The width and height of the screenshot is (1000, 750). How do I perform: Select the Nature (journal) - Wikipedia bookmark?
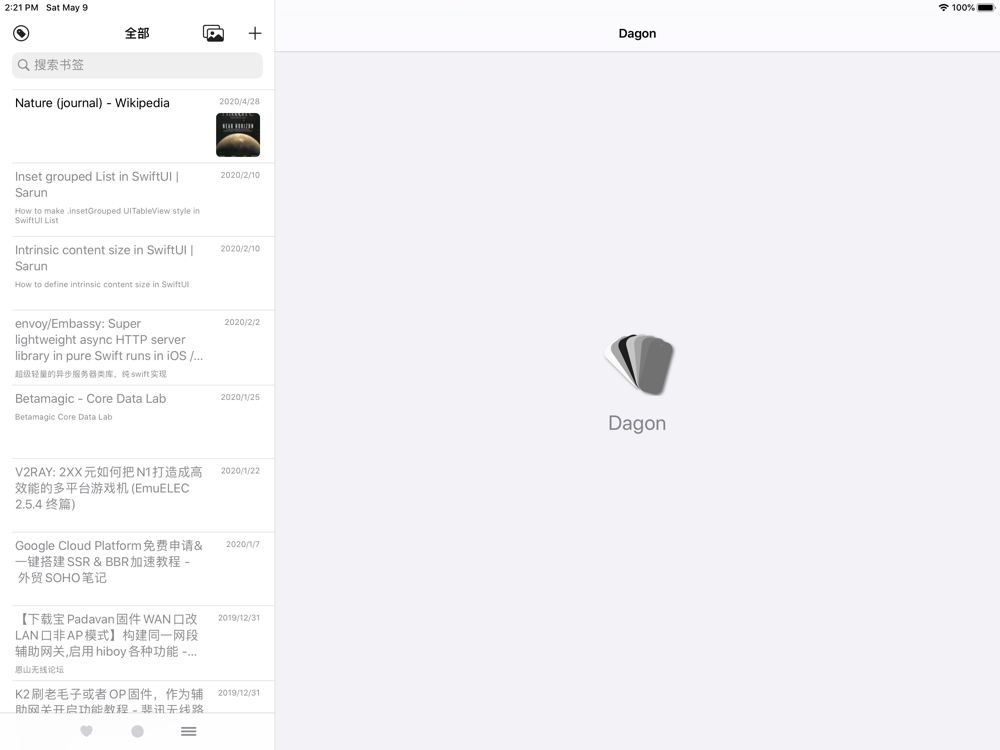[x=137, y=126]
